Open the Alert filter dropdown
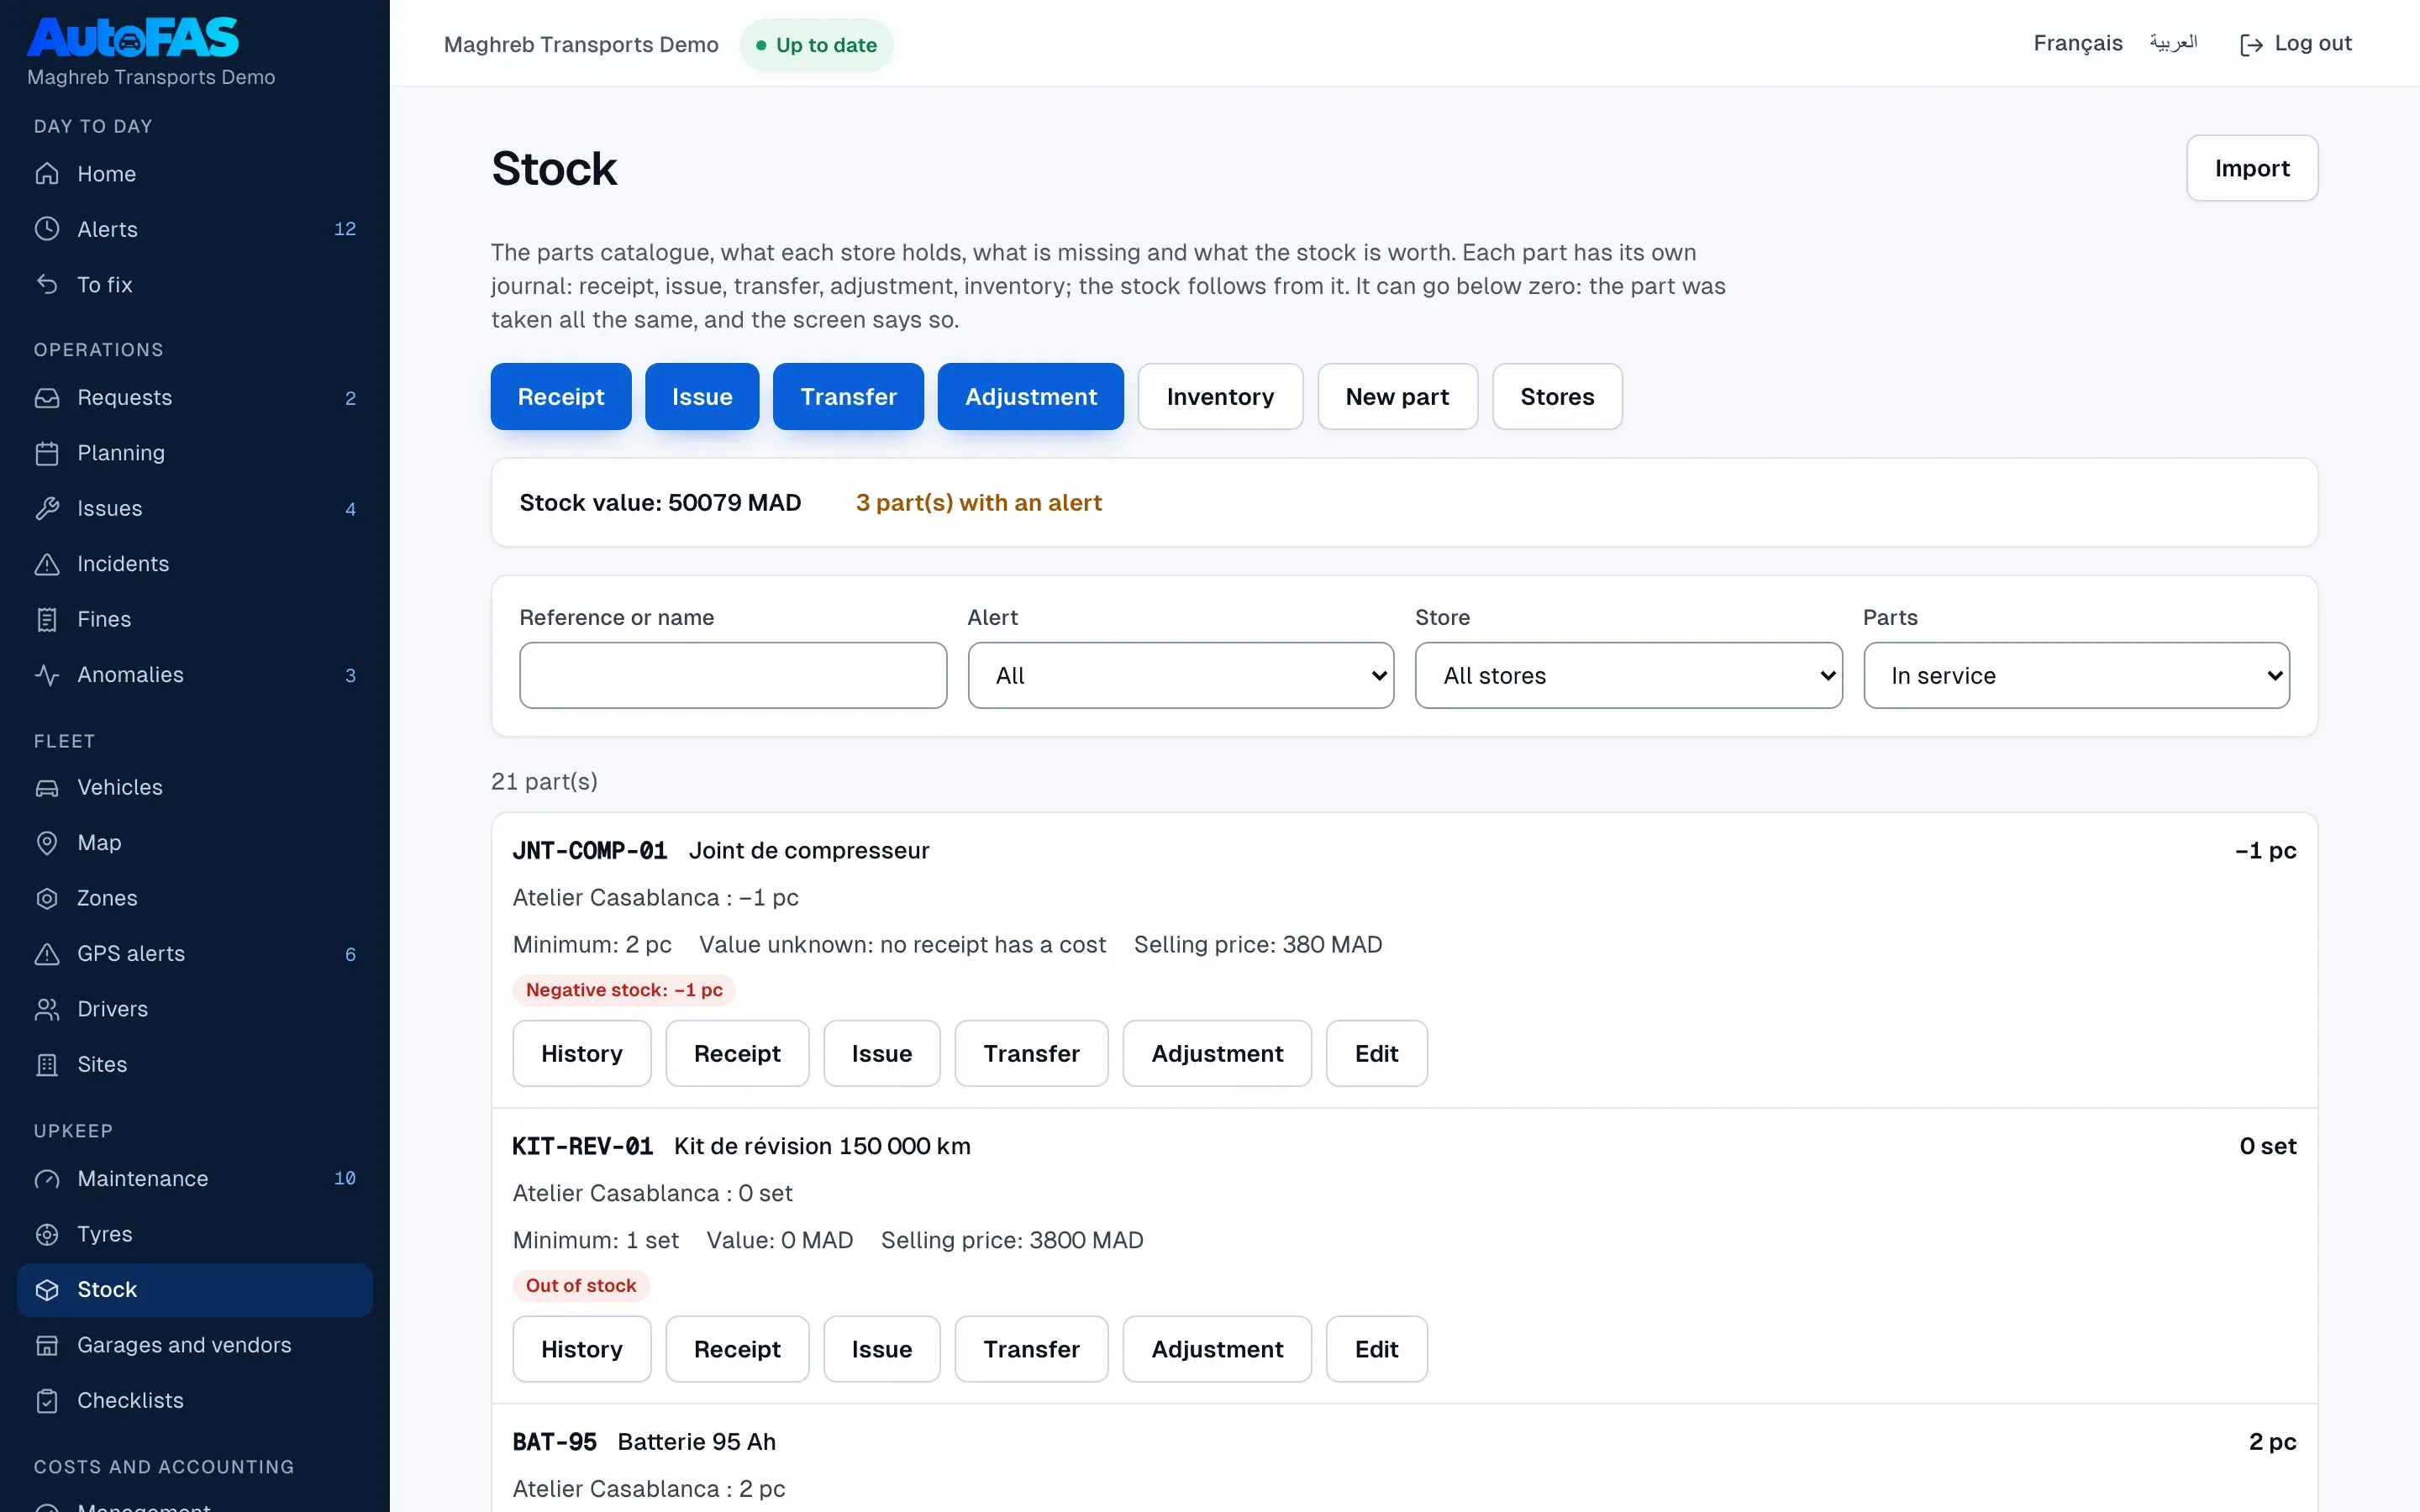Image resolution: width=2420 pixels, height=1512 pixels. [1181, 676]
